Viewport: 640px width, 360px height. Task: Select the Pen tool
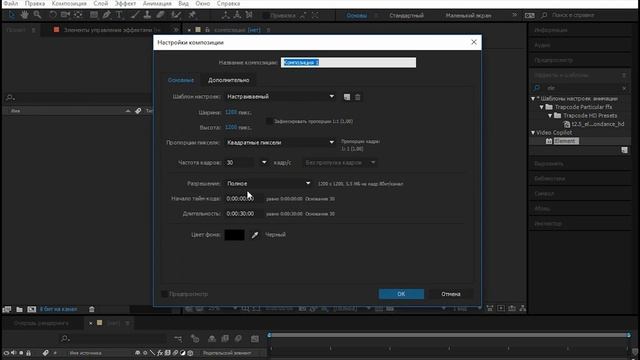coord(107,15)
